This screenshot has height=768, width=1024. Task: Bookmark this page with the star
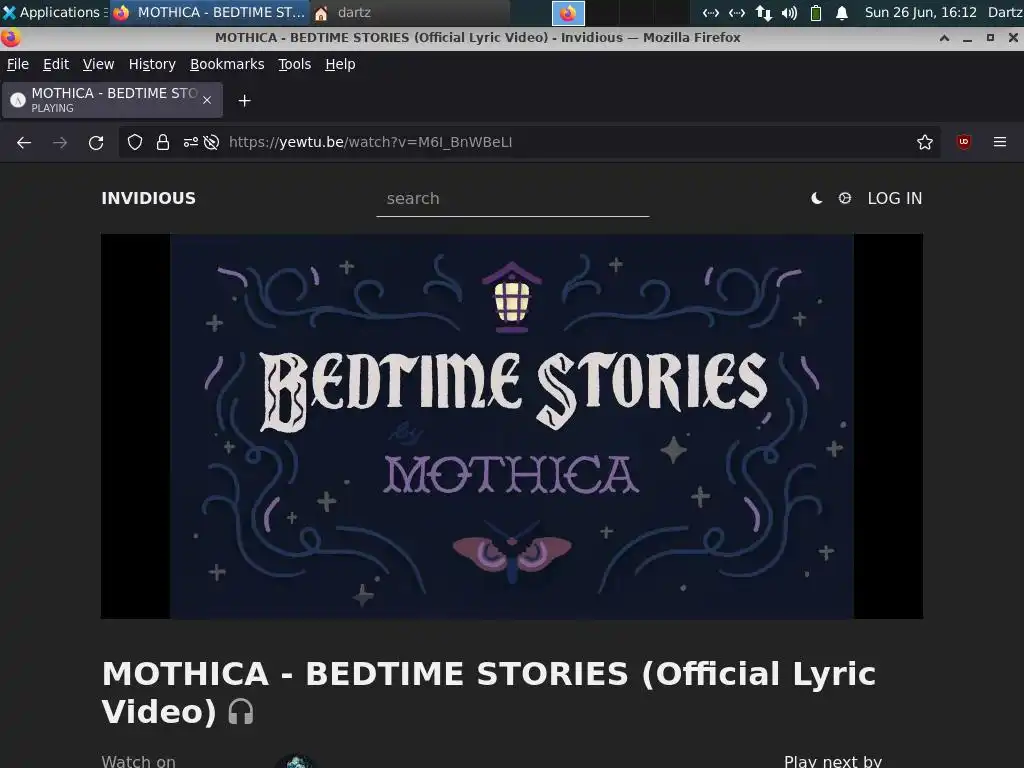click(x=924, y=142)
